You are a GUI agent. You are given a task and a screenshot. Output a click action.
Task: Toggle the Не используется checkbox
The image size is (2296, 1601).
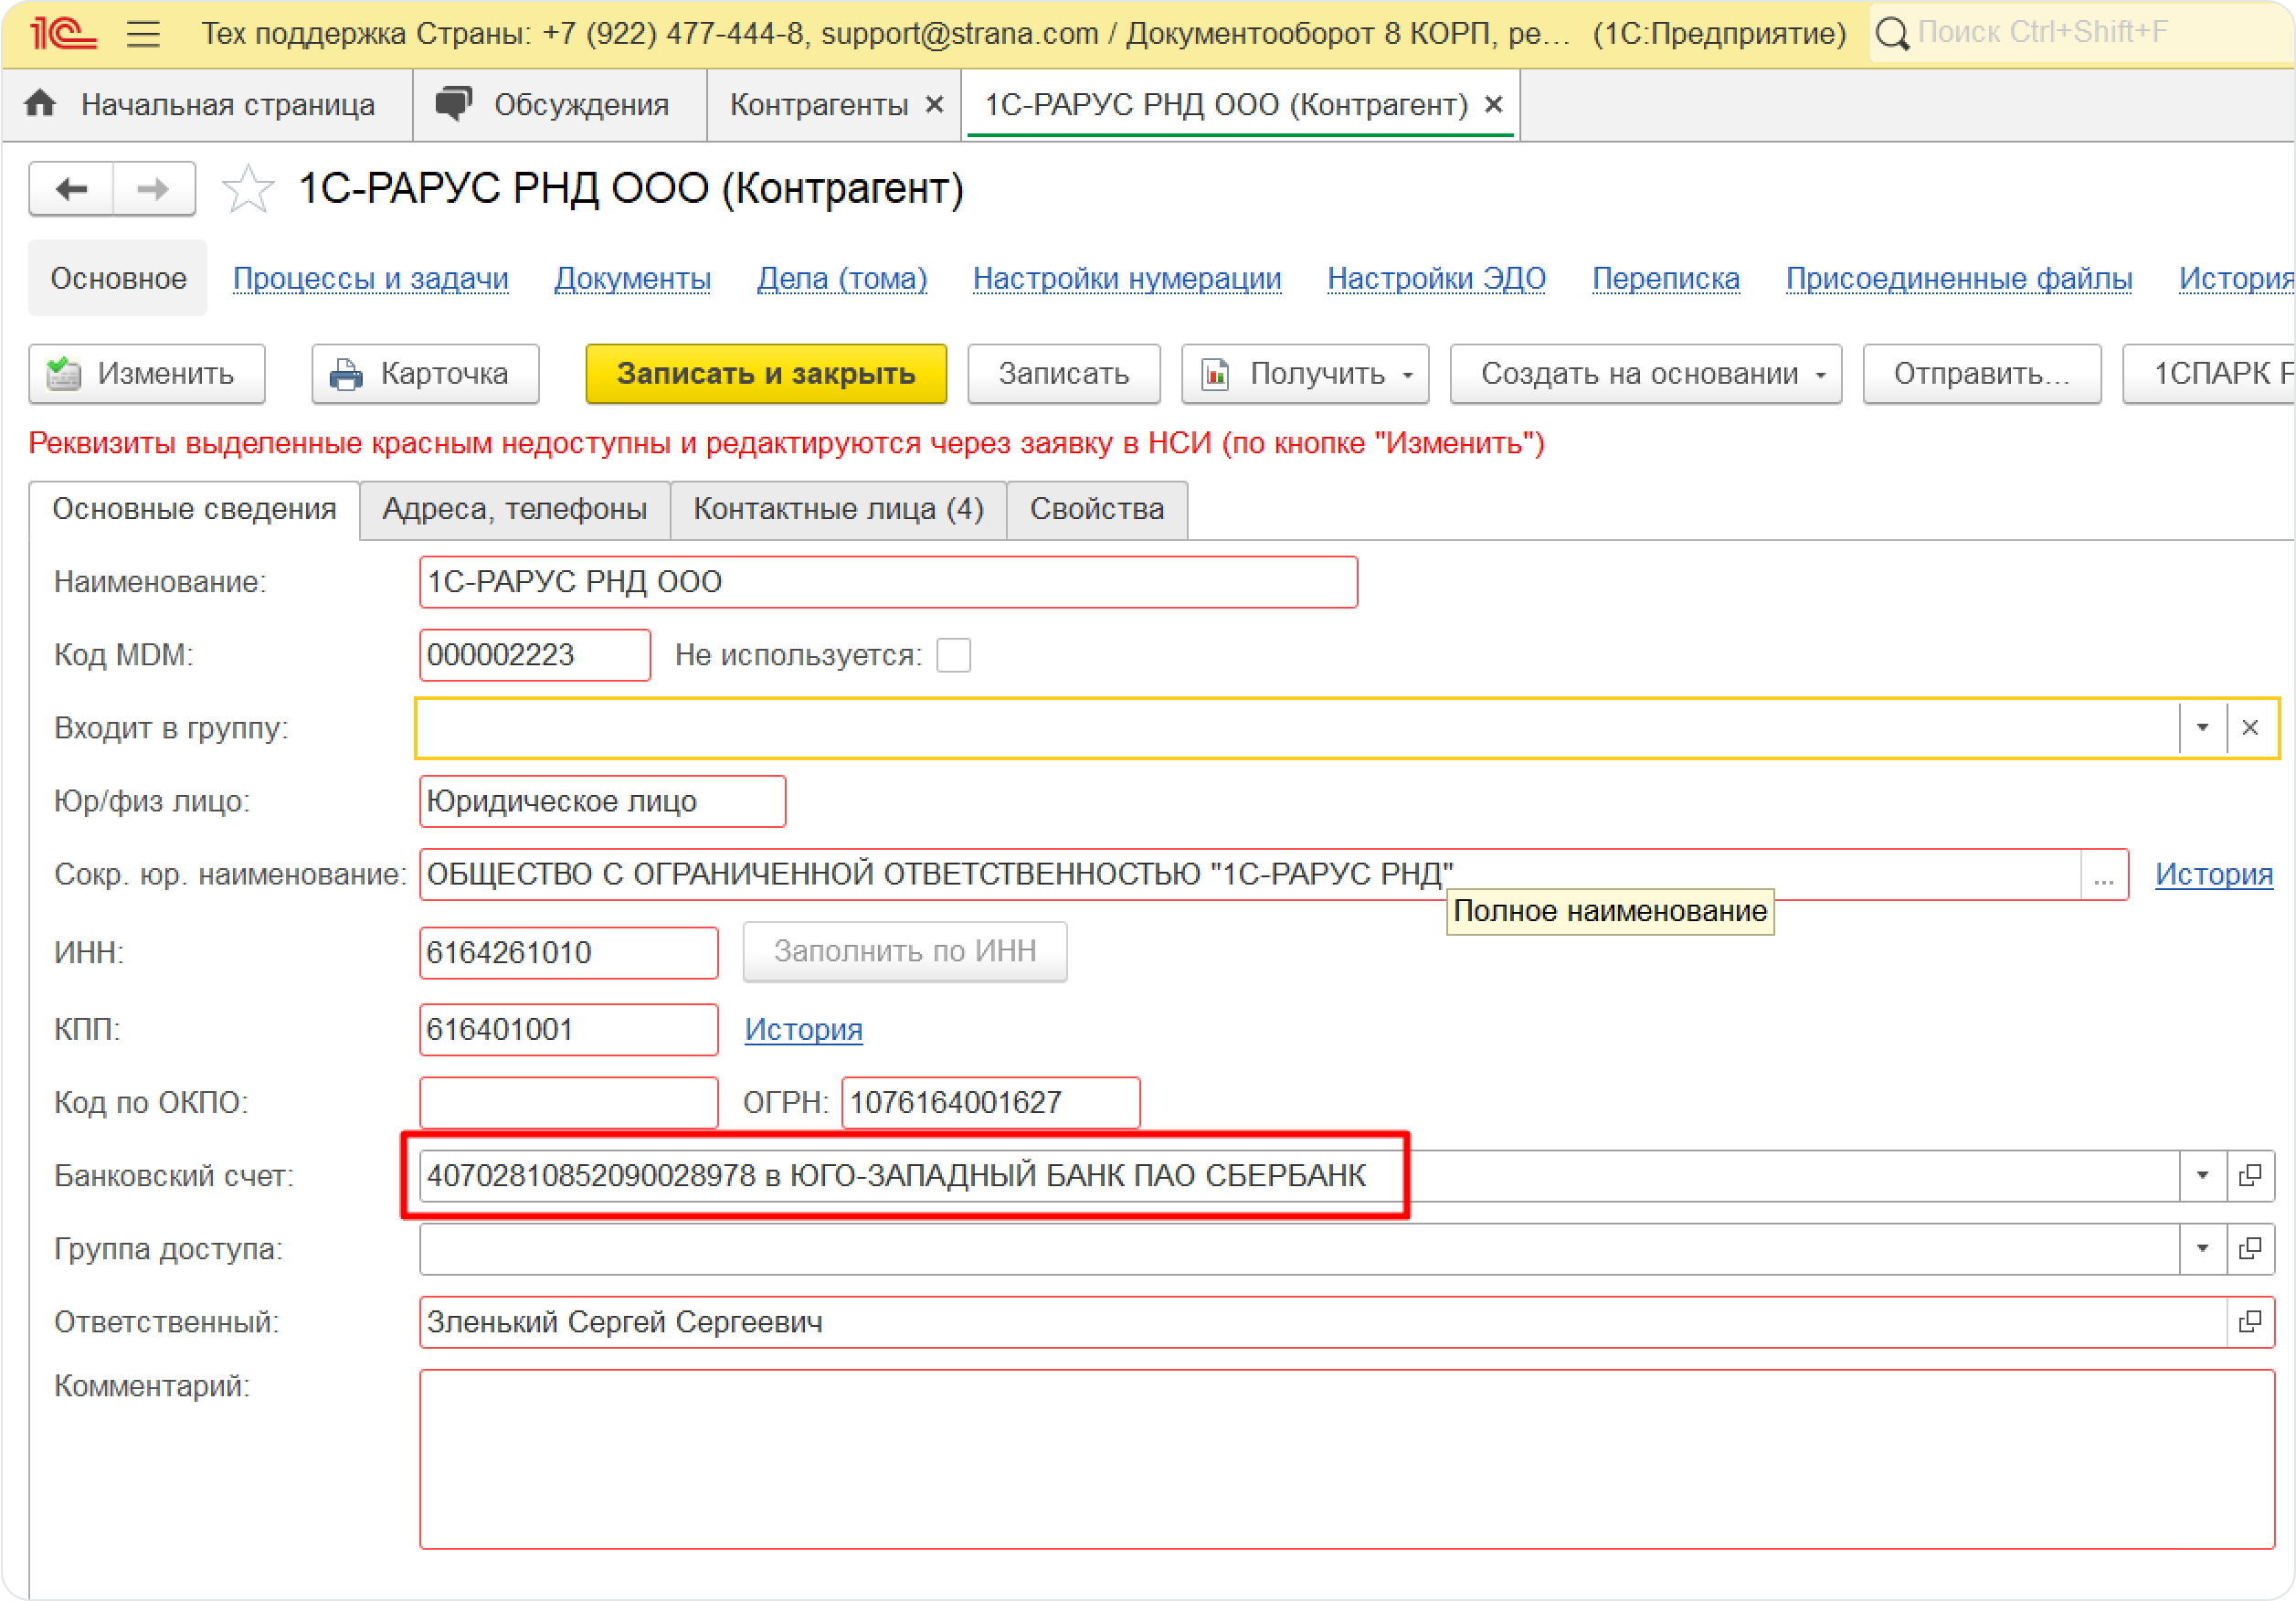coord(953,655)
